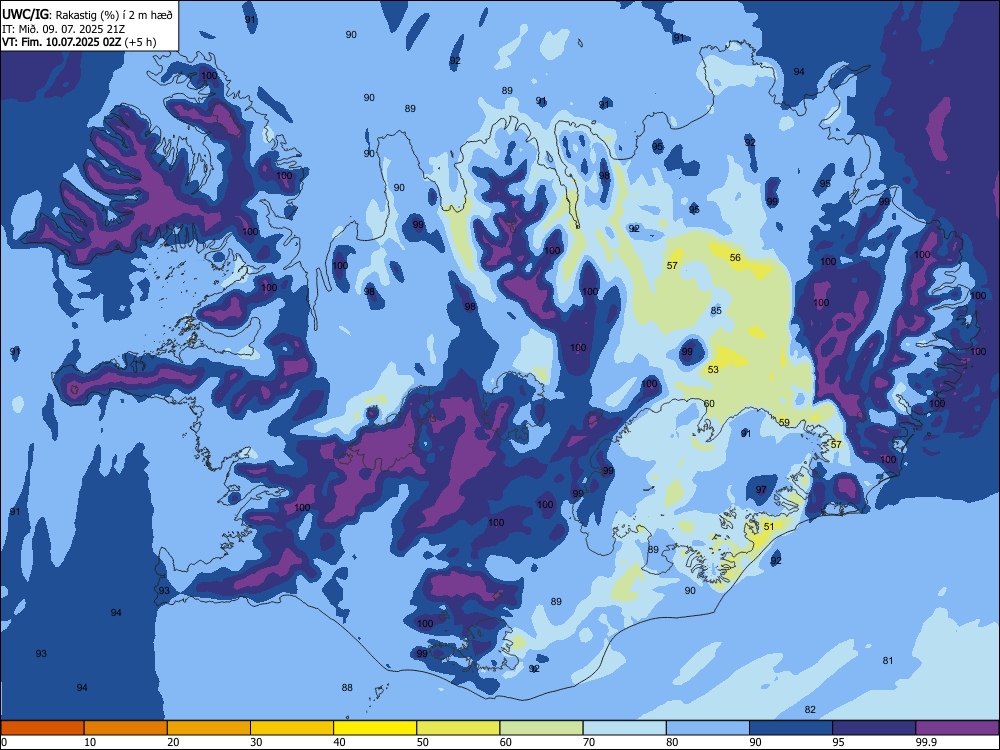Click the '97' humidity value on the map
The height and width of the screenshot is (750, 1000).
(761, 489)
